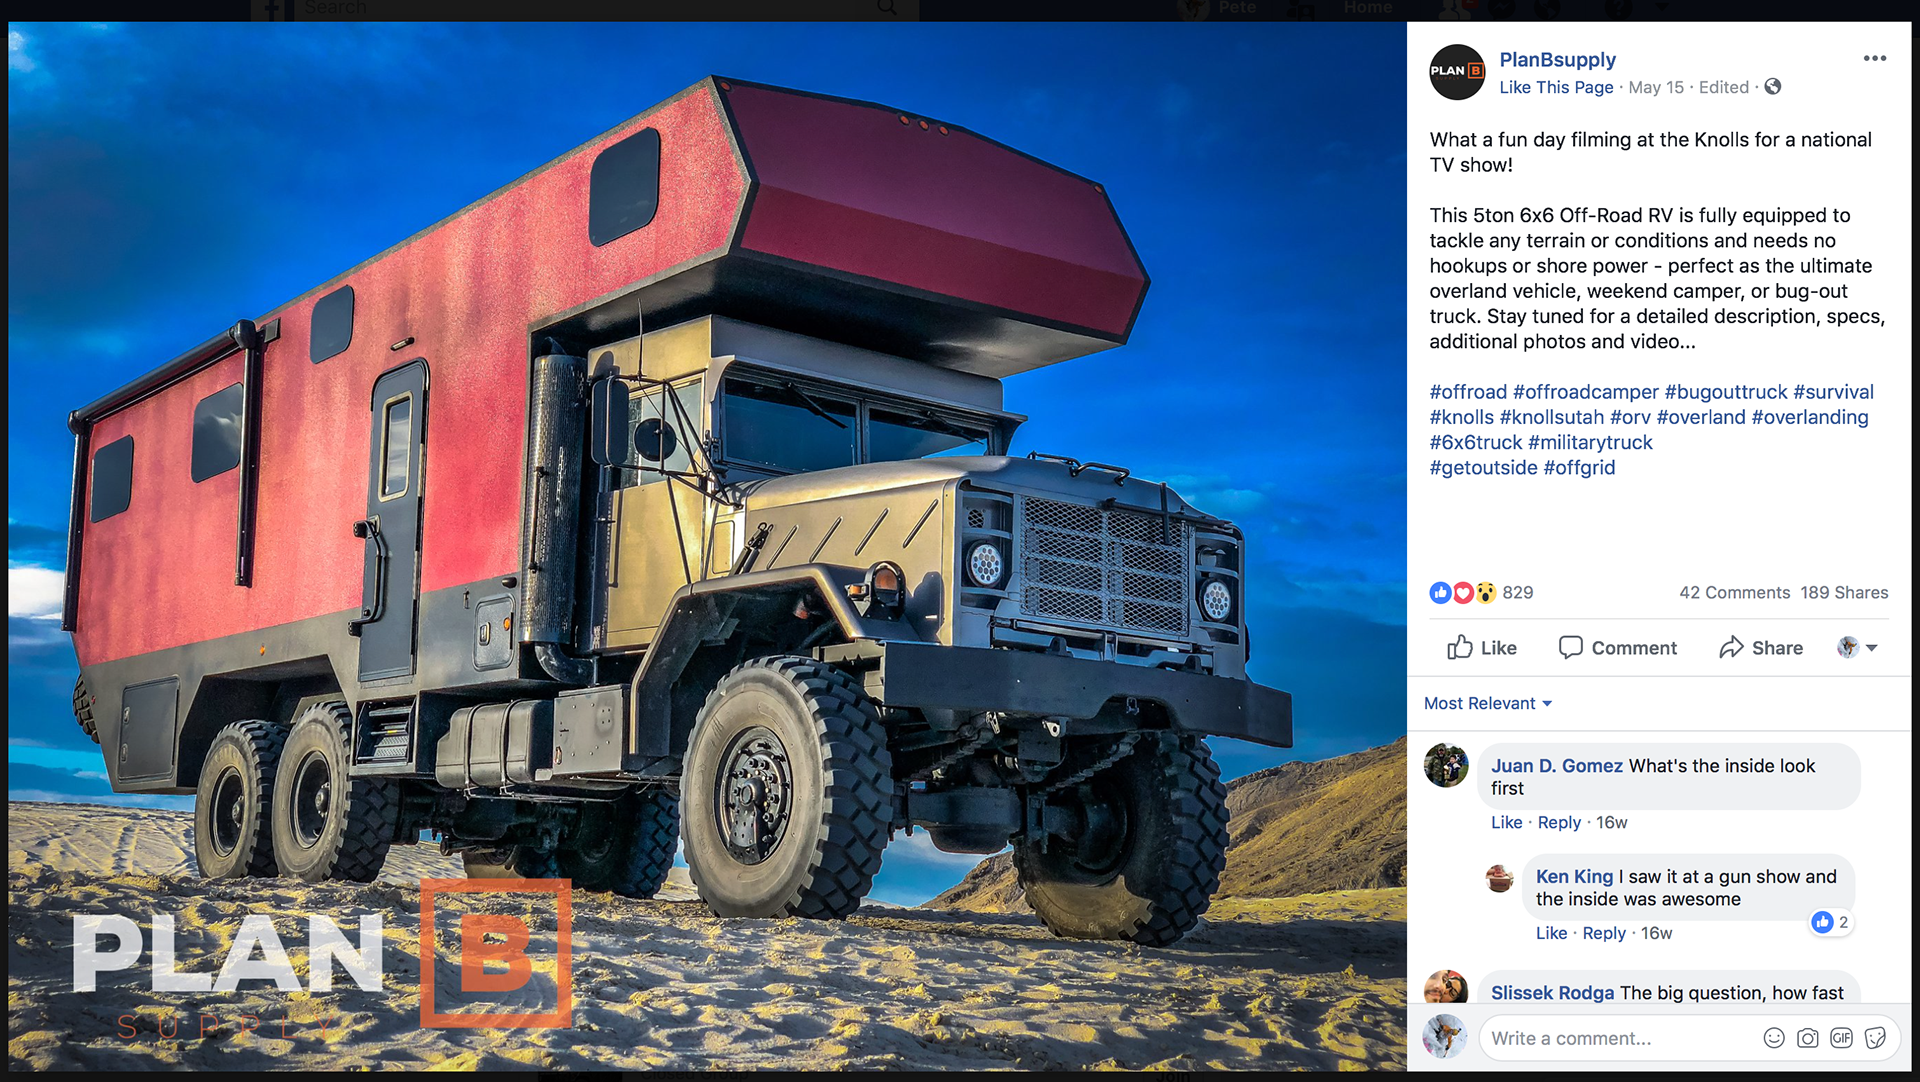Screen dimensions: 1920x1082
Task: Open the sticker picker icon
Action: click(x=1875, y=1038)
